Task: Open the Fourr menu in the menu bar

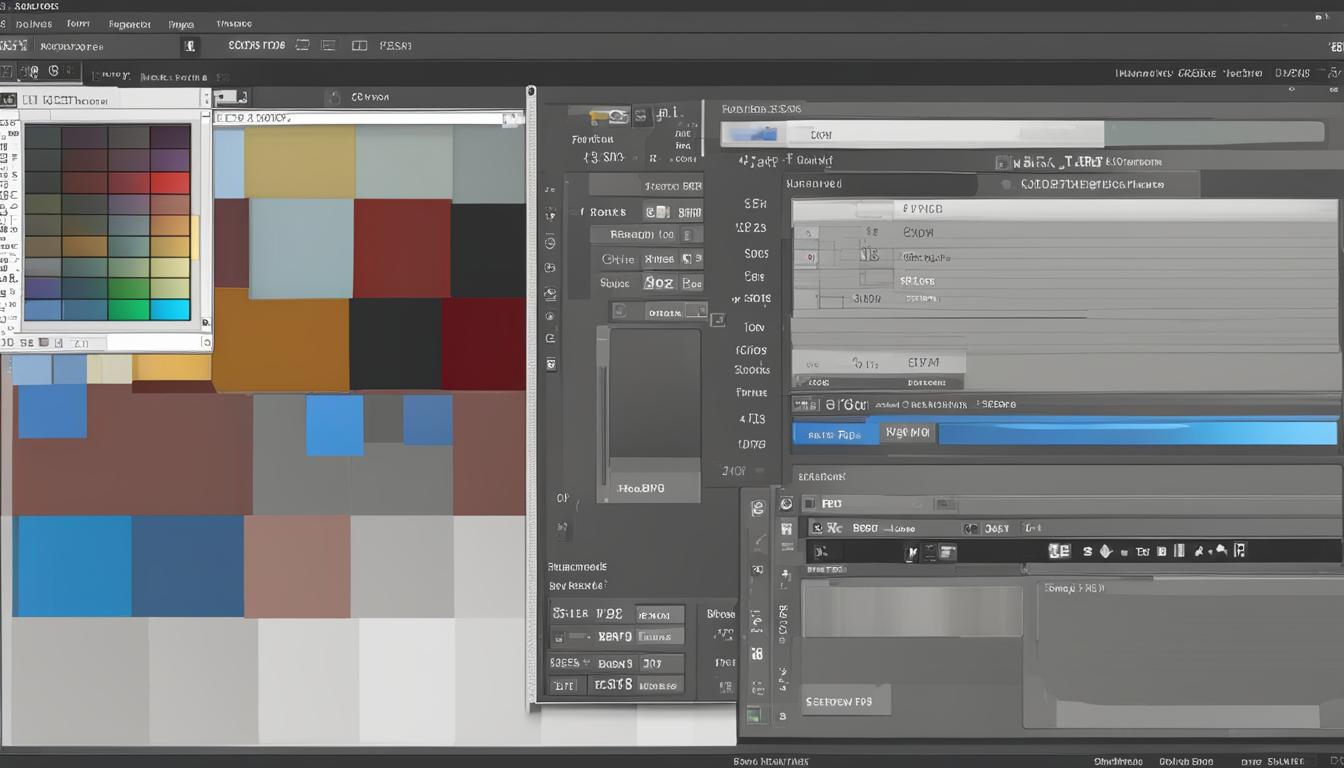Action: tap(78, 23)
